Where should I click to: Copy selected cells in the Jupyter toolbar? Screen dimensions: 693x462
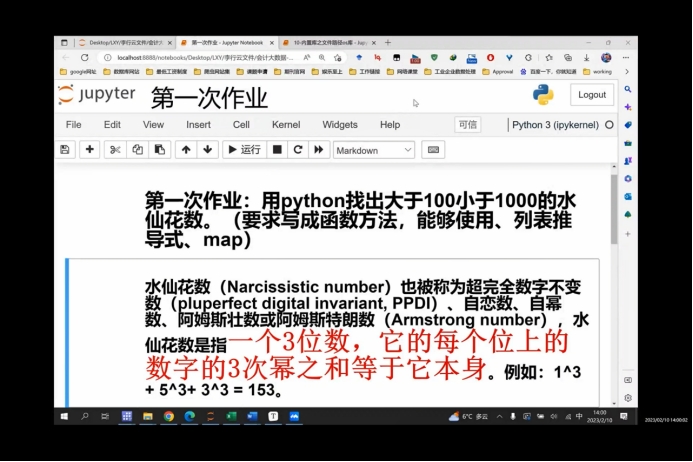point(137,150)
